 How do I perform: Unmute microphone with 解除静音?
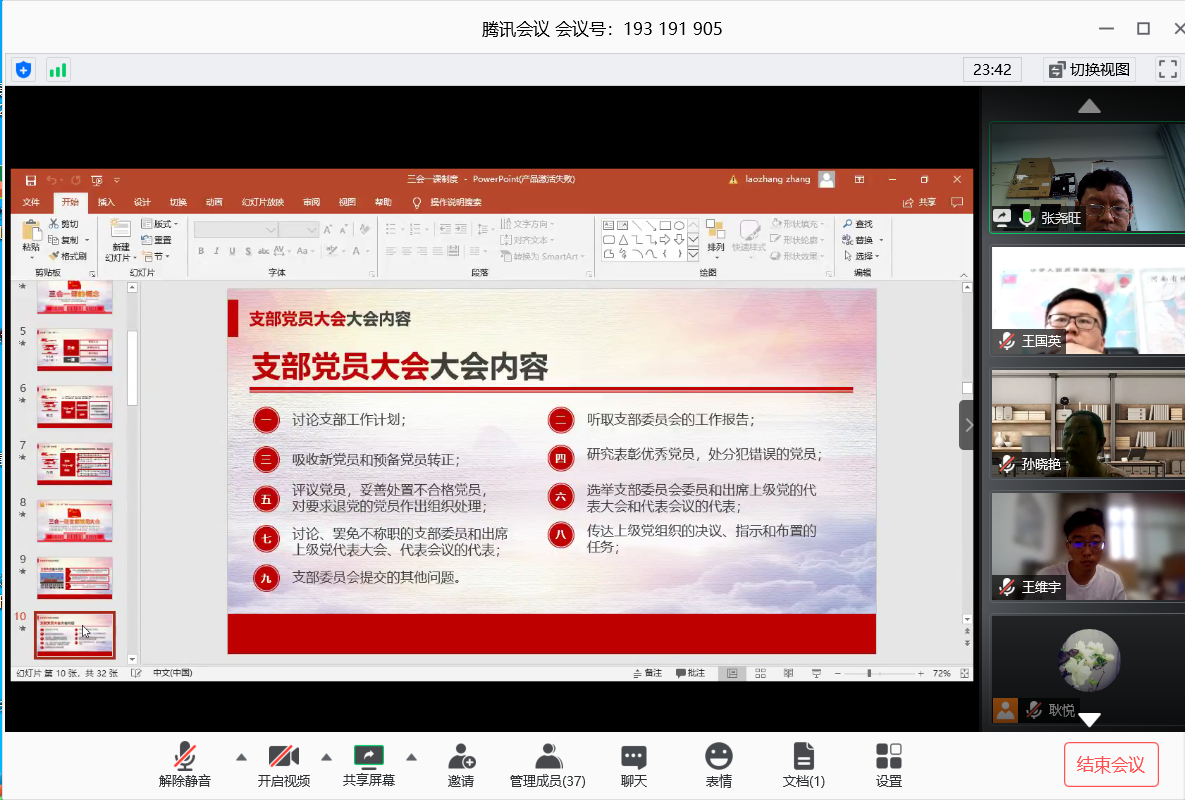click(185, 764)
